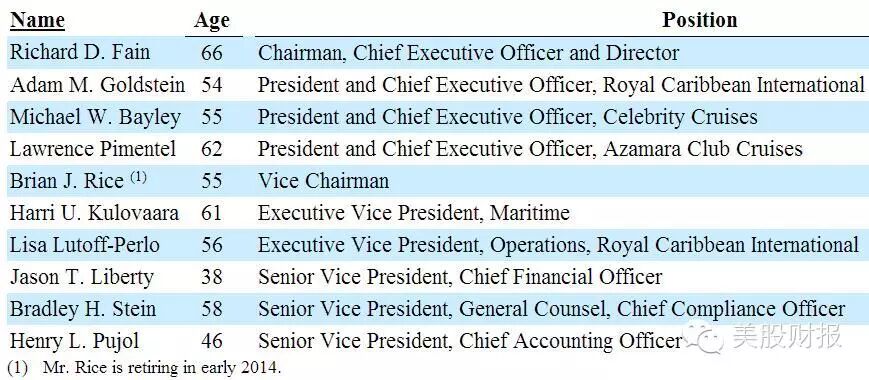Click the Lisa Lutoff-Perlo name
Screen dimensions: 869x380
click(x=85, y=245)
